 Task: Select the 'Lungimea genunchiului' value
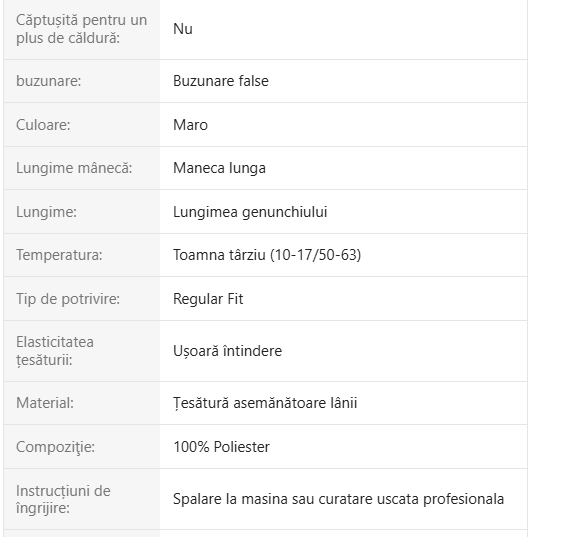click(250, 212)
